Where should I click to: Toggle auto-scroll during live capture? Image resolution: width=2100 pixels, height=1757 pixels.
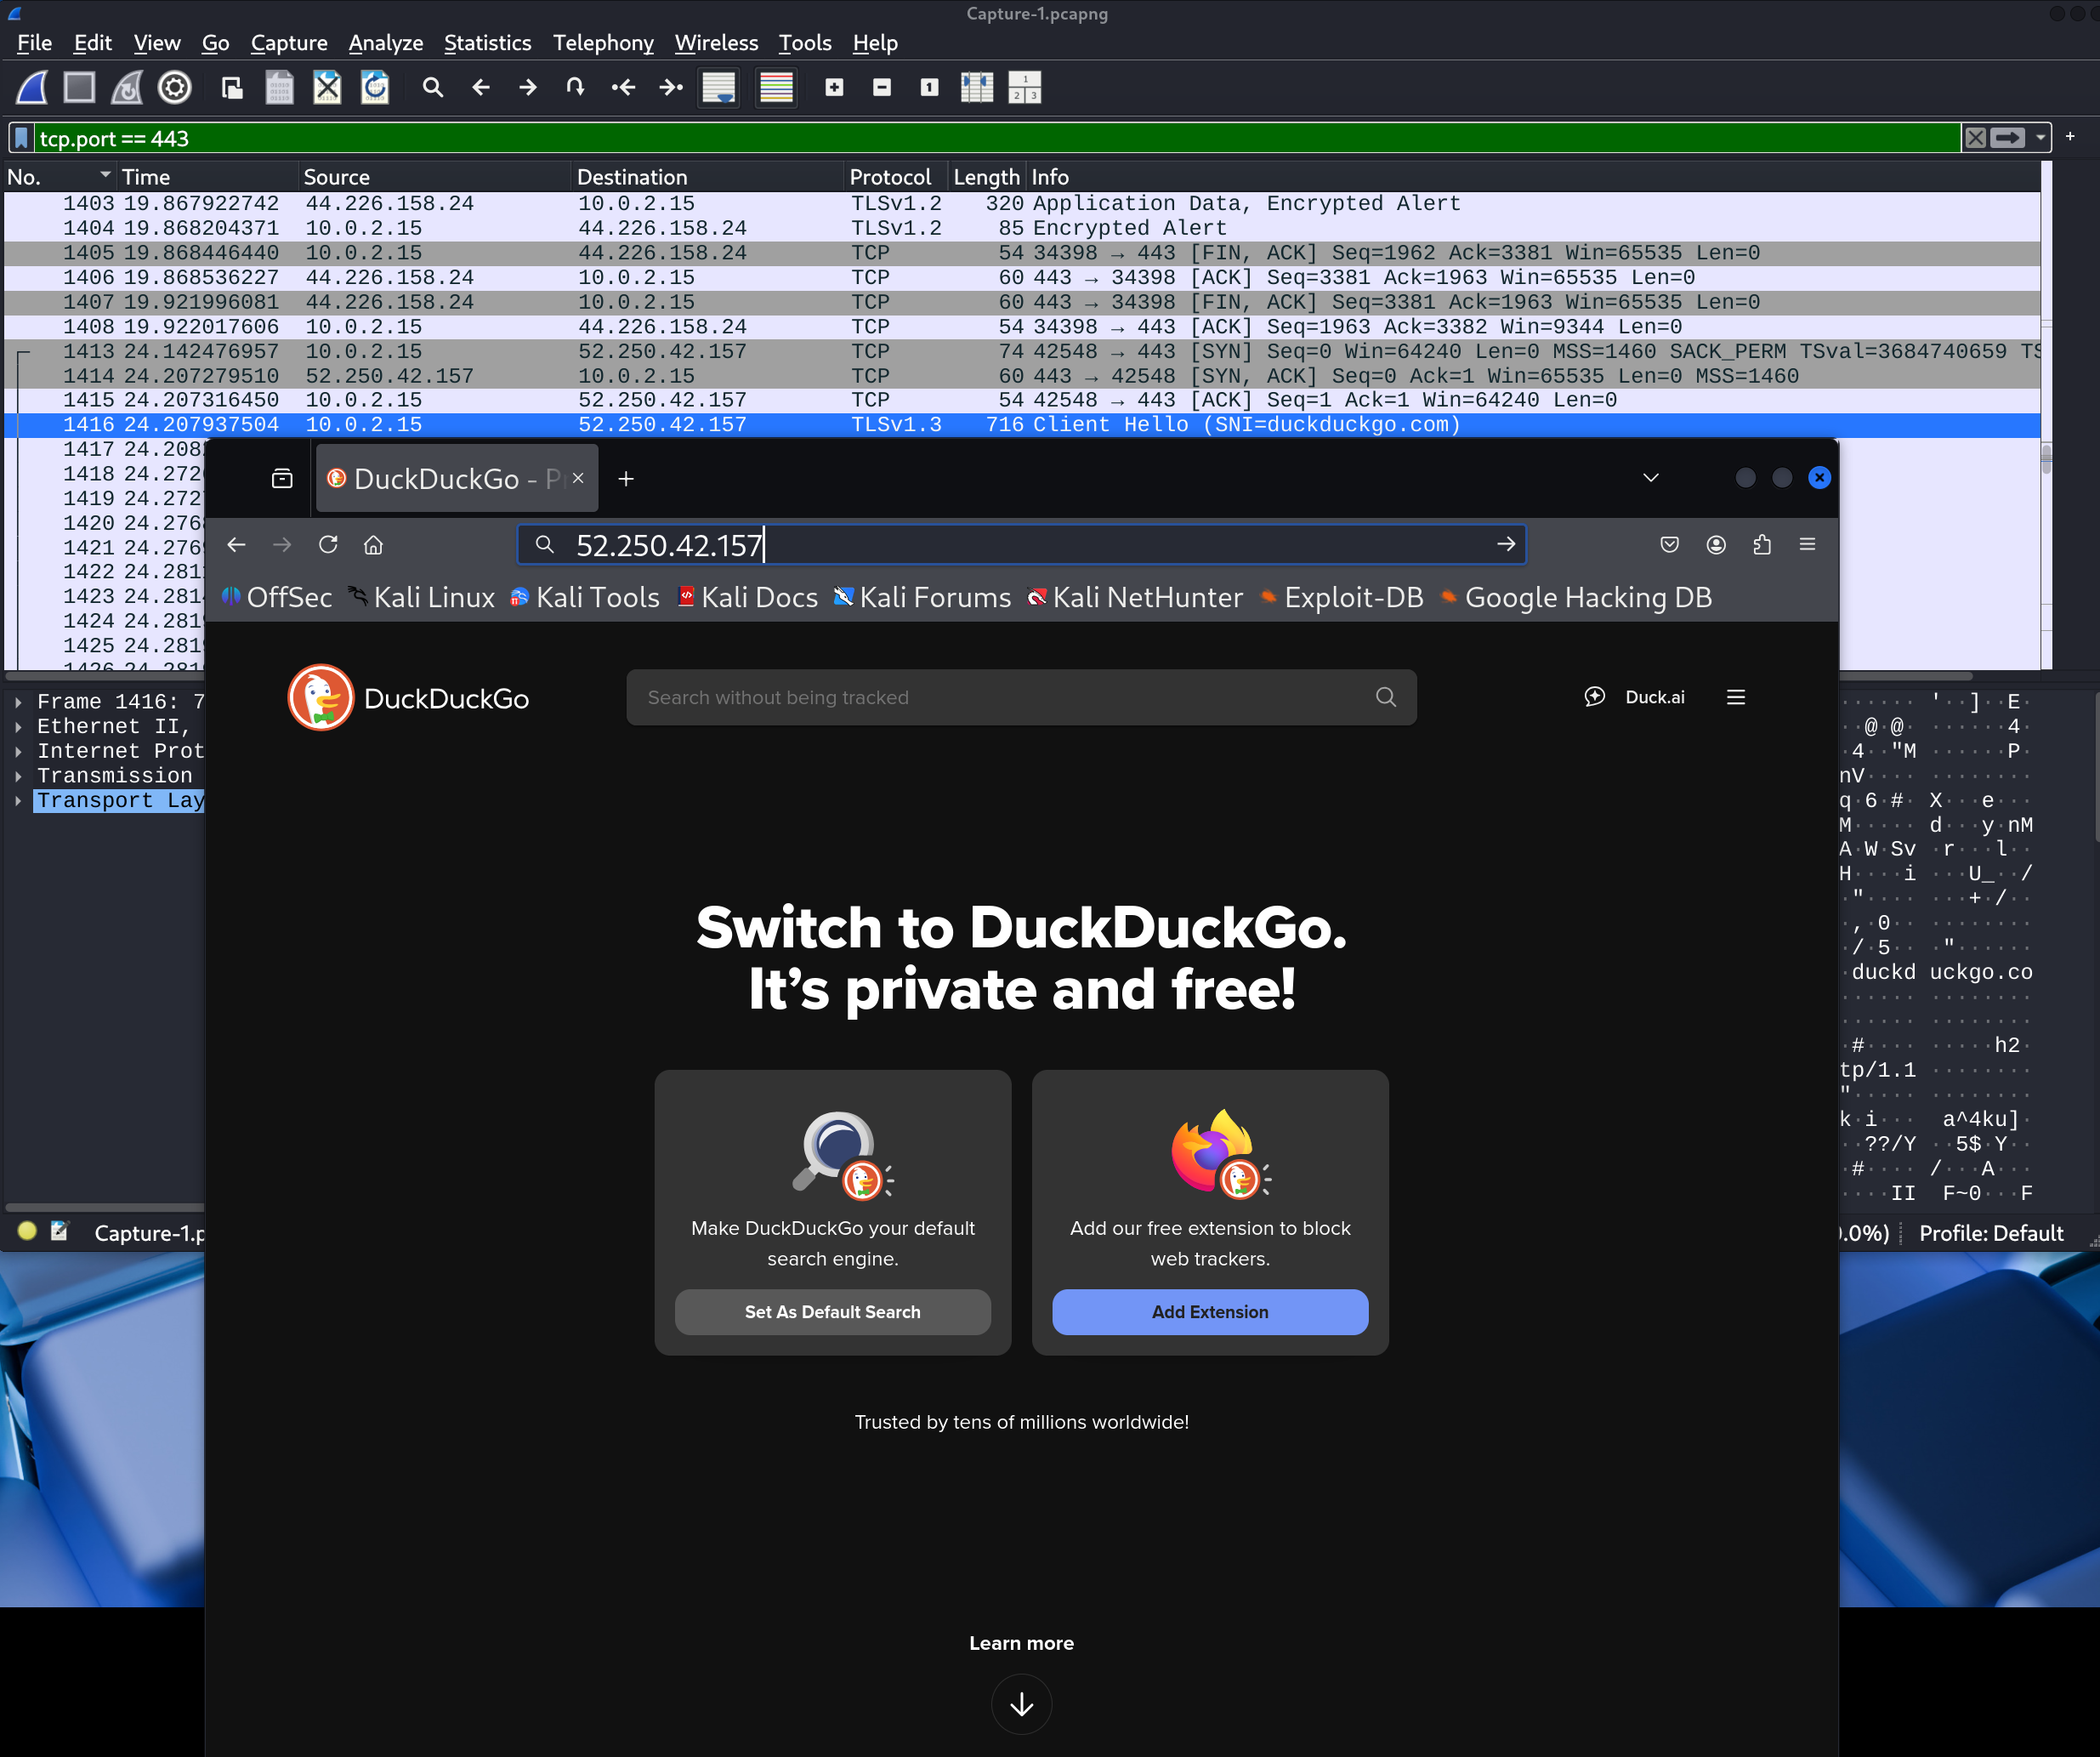[719, 88]
